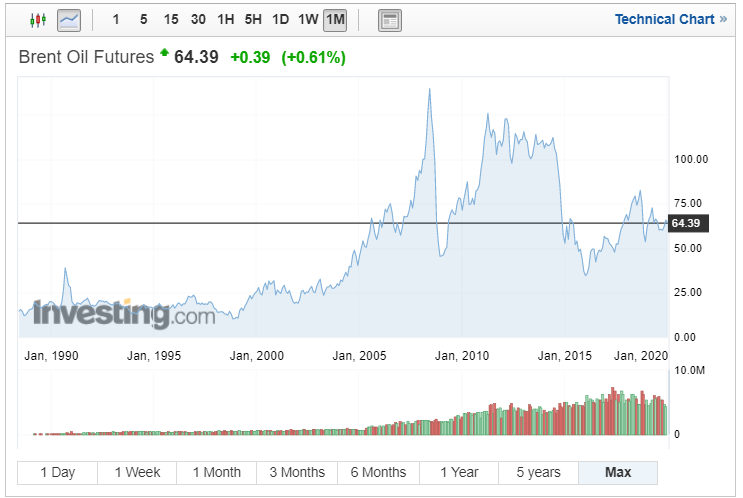Select the 15 minute interval
This screenshot has width=743, height=498.
coord(171,19)
